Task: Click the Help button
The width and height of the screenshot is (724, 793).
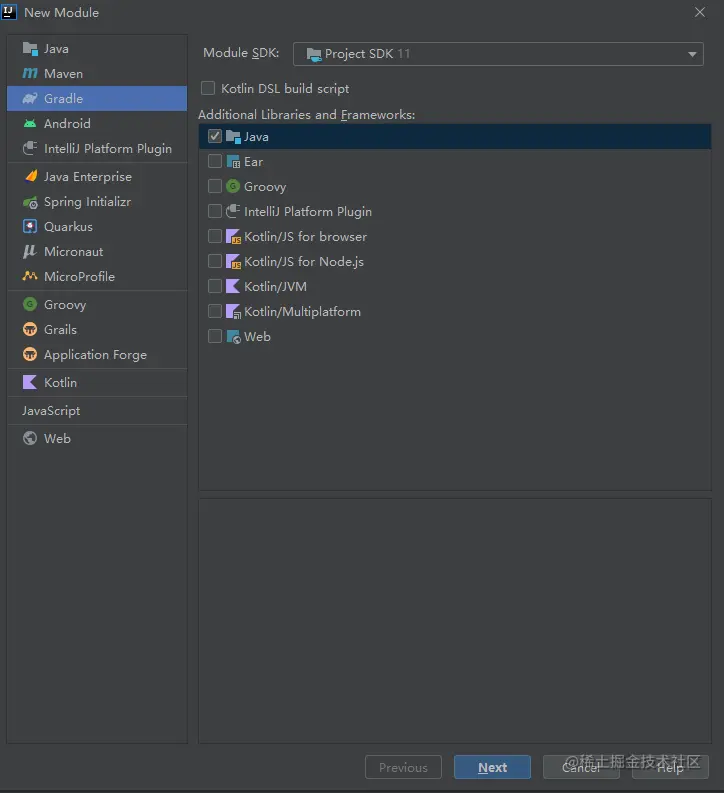Action: pyautogui.click(x=670, y=767)
